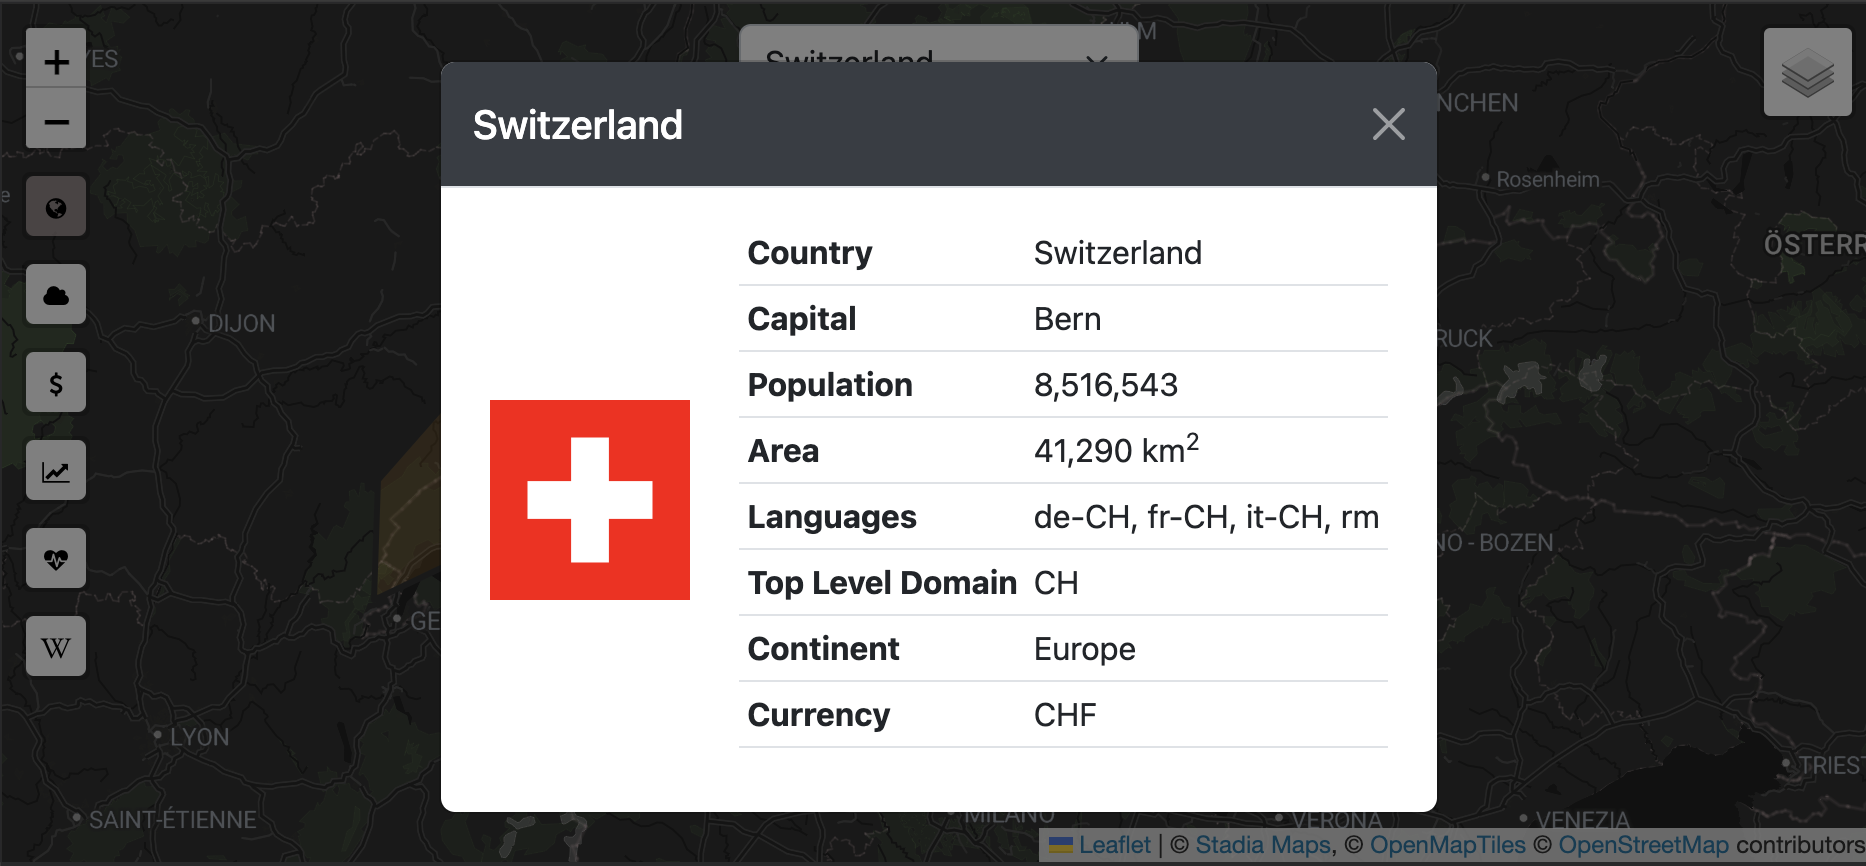Click the Swiss flag image
The width and height of the screenshot is (1866, 866).
[x=590, y=500]
